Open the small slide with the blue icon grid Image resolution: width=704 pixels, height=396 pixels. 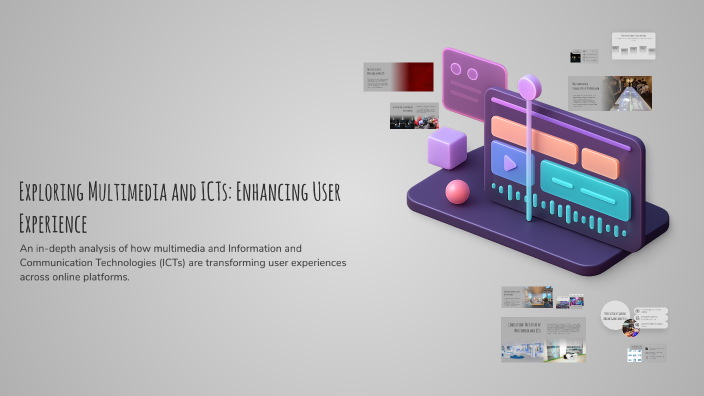coord(647,353)
